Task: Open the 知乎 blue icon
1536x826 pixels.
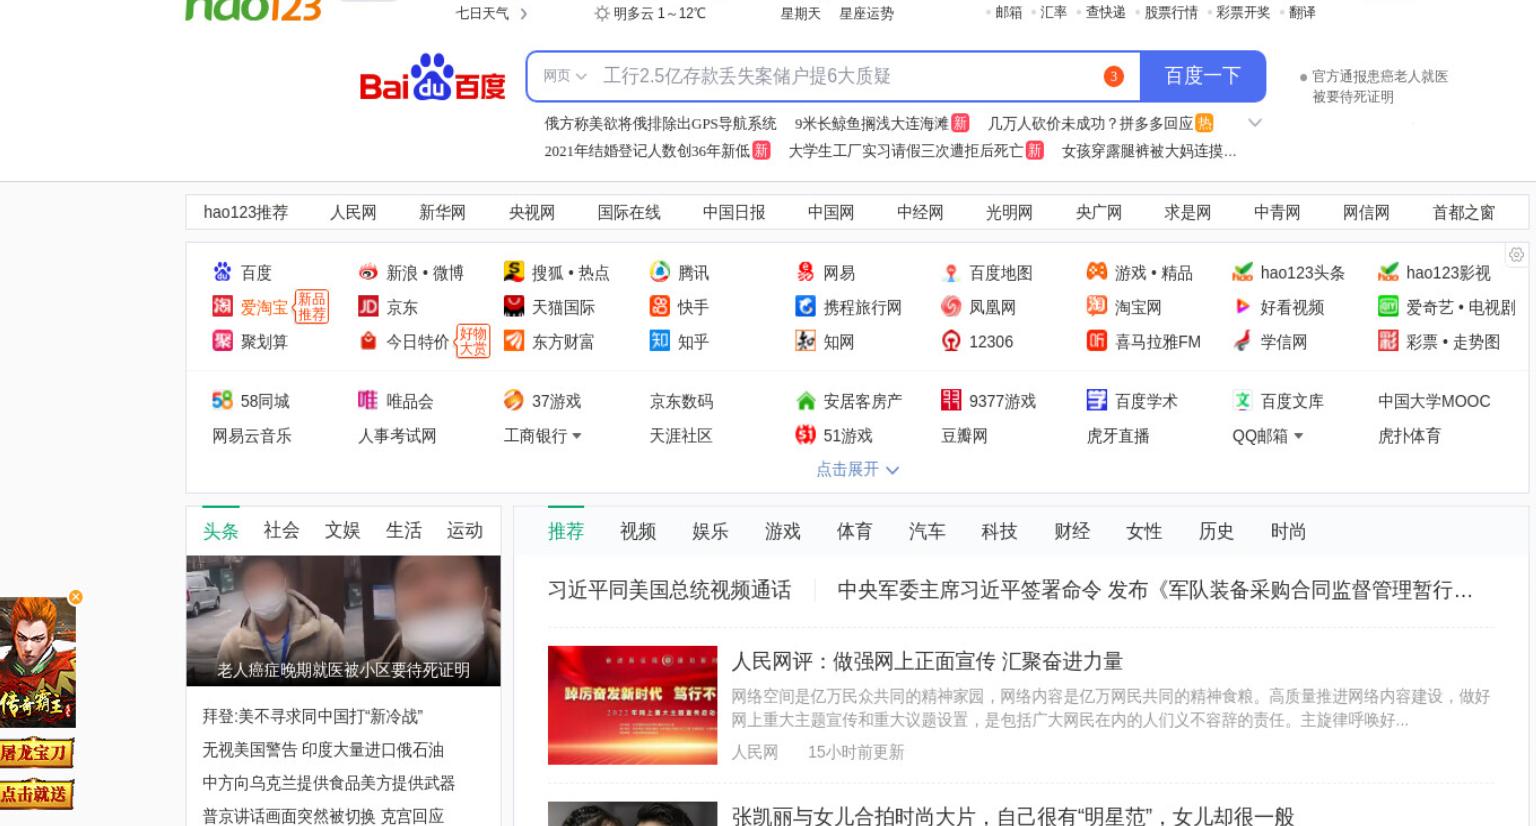Action: pos(660,341)
